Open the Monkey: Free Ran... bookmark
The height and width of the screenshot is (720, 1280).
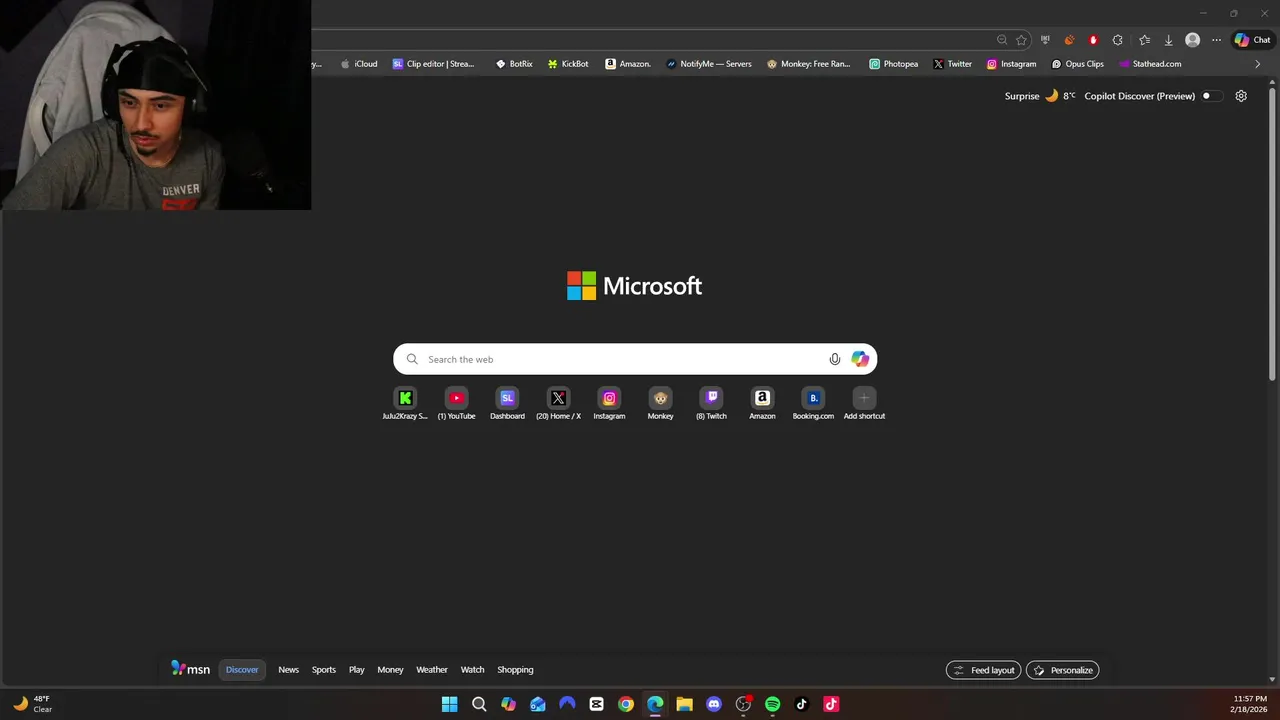click(809, 64)
